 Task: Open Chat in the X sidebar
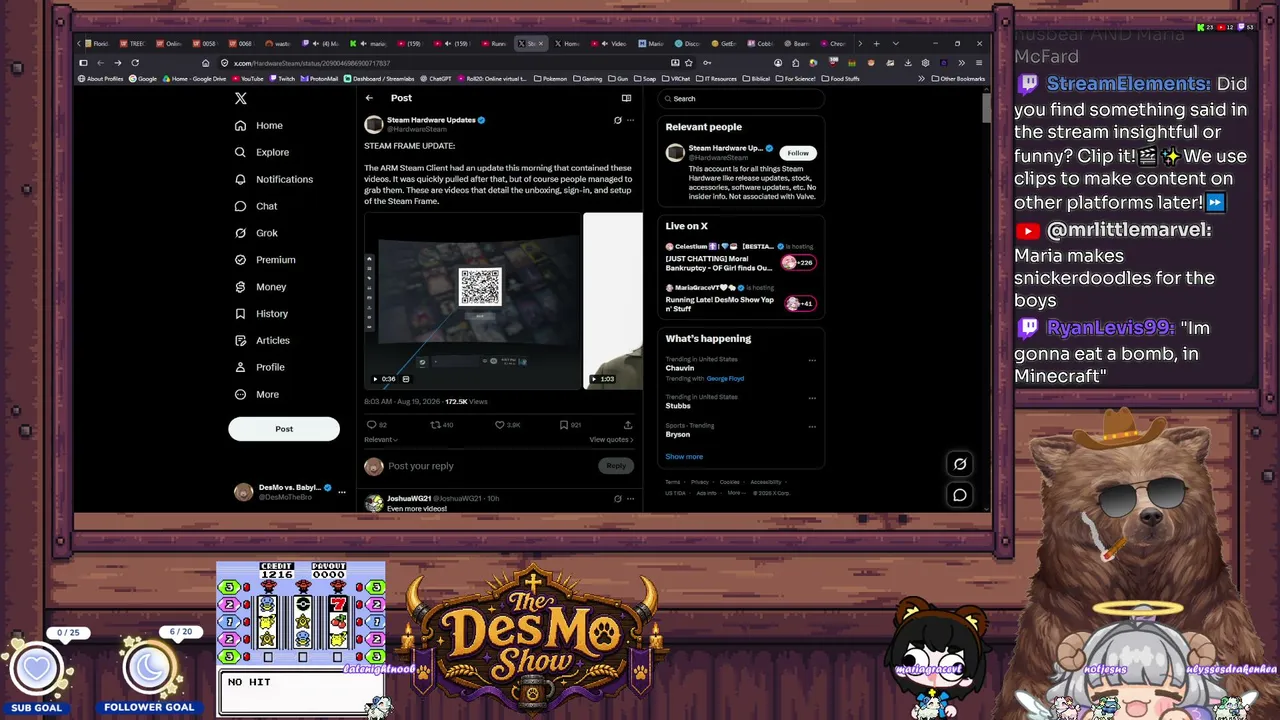256,206
